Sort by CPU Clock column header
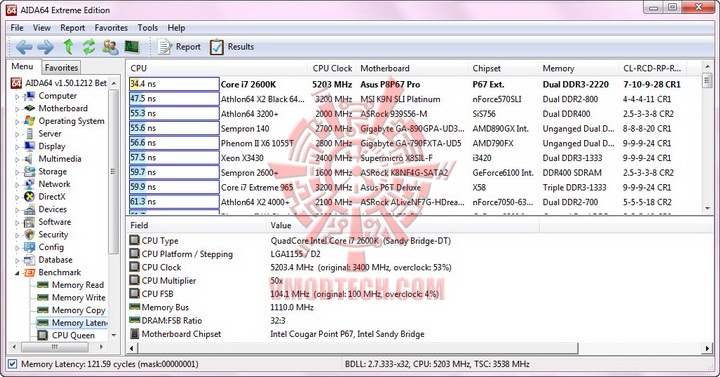Image resolution: width=720 pixels, height=377 pixels. tap(332, 68)
